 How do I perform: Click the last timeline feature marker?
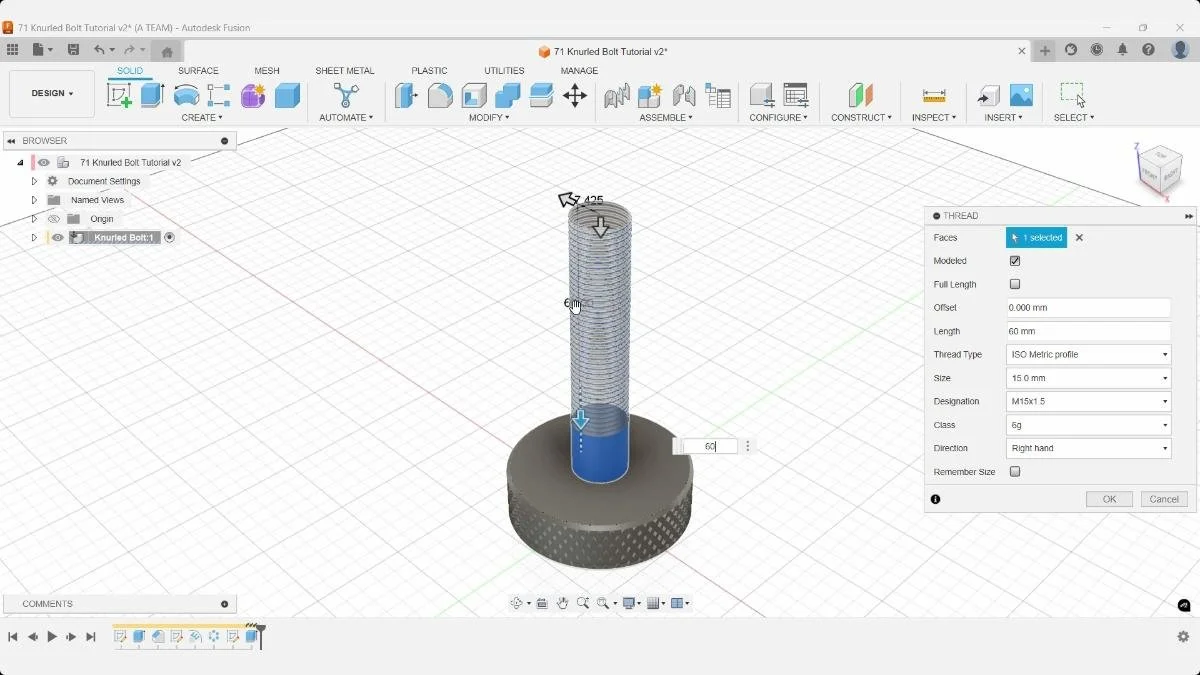pos(252,636)
